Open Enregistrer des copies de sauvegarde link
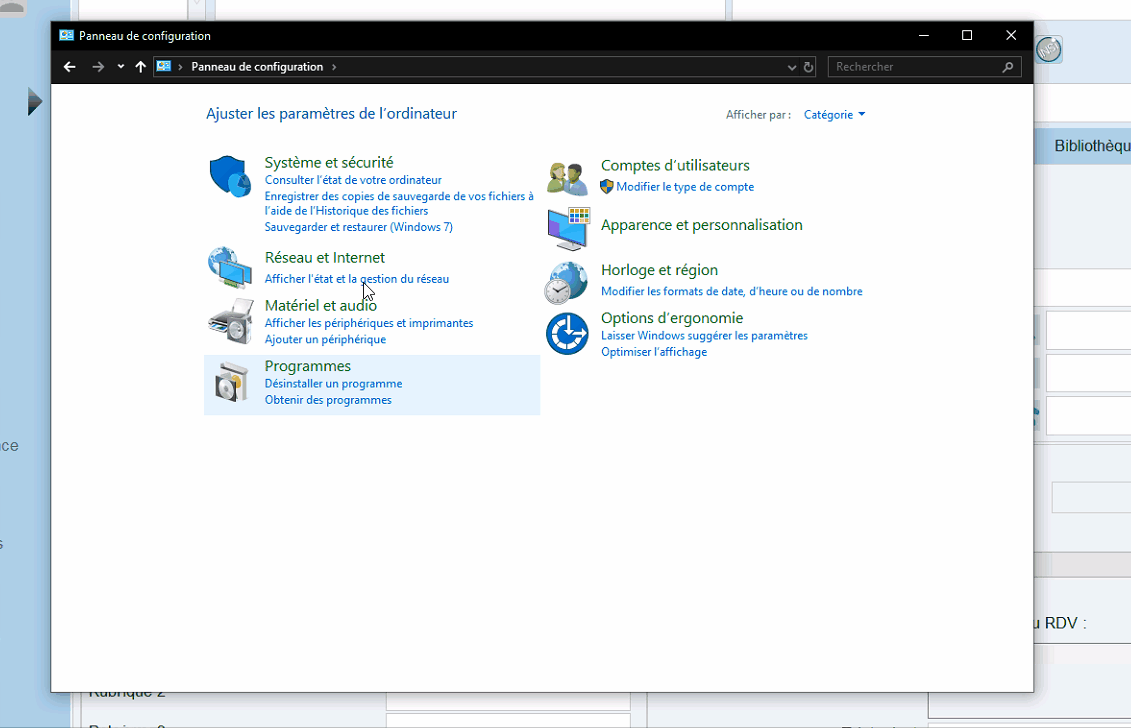Viewport: 1131px width, 728px height. pos(399,203)
